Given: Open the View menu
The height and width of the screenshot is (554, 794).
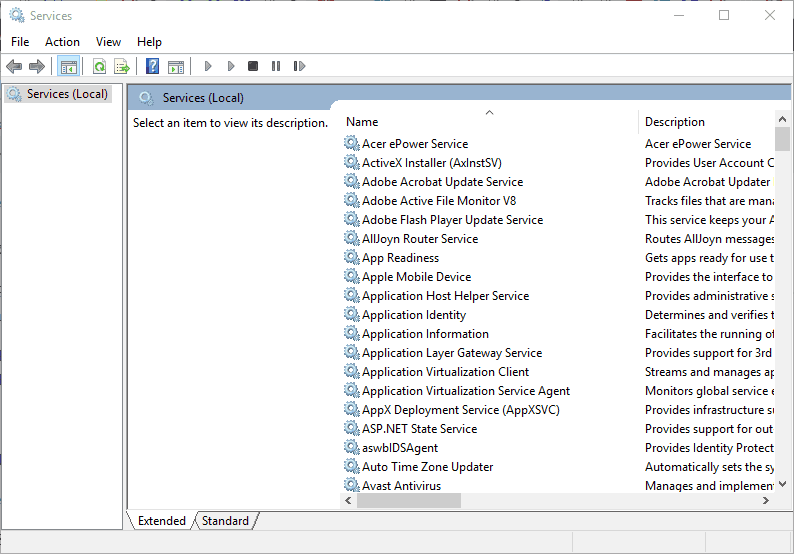Looking at the screenshot, I should (108, 42).
